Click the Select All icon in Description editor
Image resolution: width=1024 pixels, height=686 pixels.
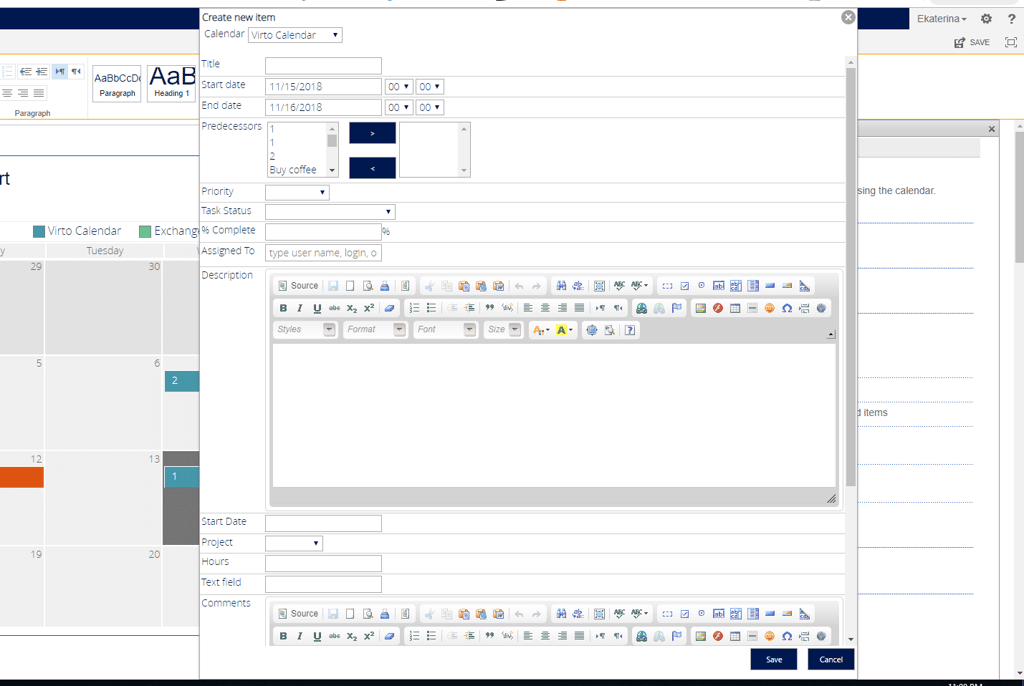[599, 286]
